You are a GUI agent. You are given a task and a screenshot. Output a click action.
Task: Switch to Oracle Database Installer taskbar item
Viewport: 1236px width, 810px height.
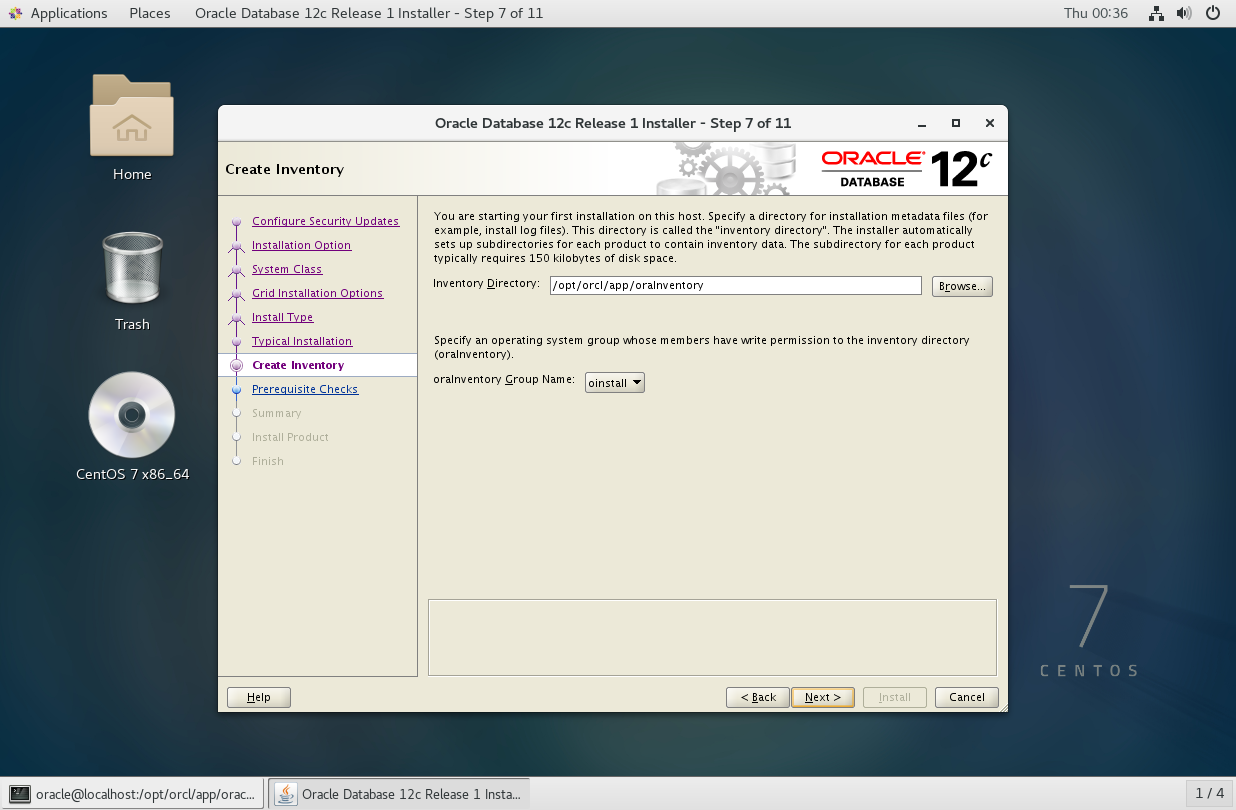point(399,794)
